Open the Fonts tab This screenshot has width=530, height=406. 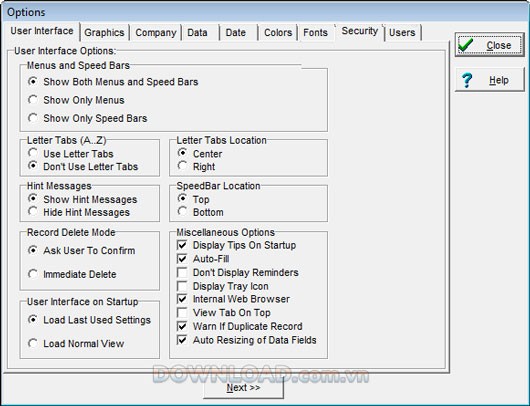click(x=315, y=32)
